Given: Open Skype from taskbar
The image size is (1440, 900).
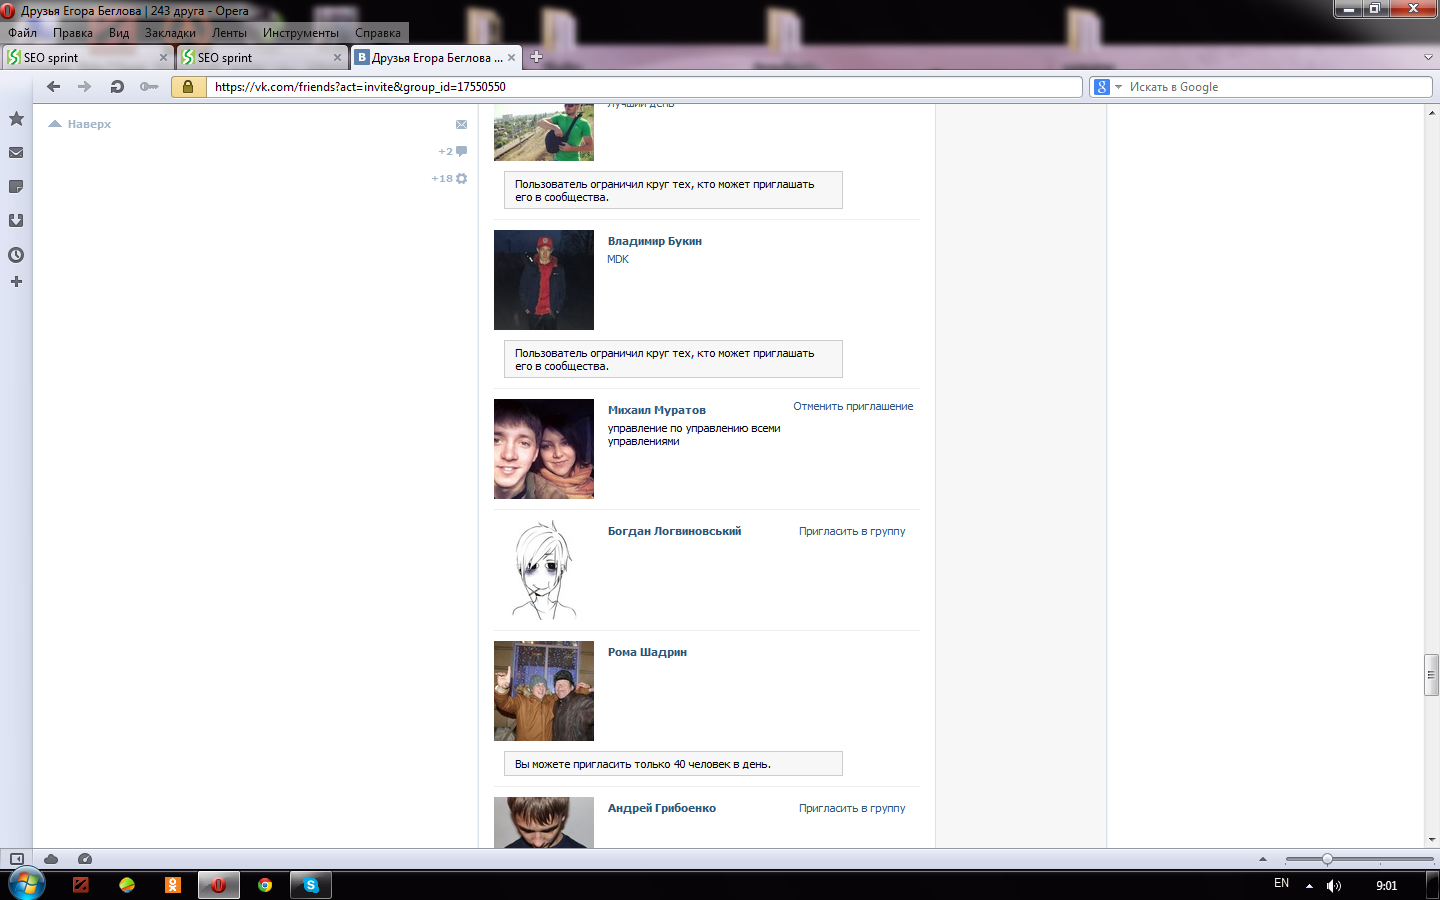Looking at the screenshot, I should (311, 885).
